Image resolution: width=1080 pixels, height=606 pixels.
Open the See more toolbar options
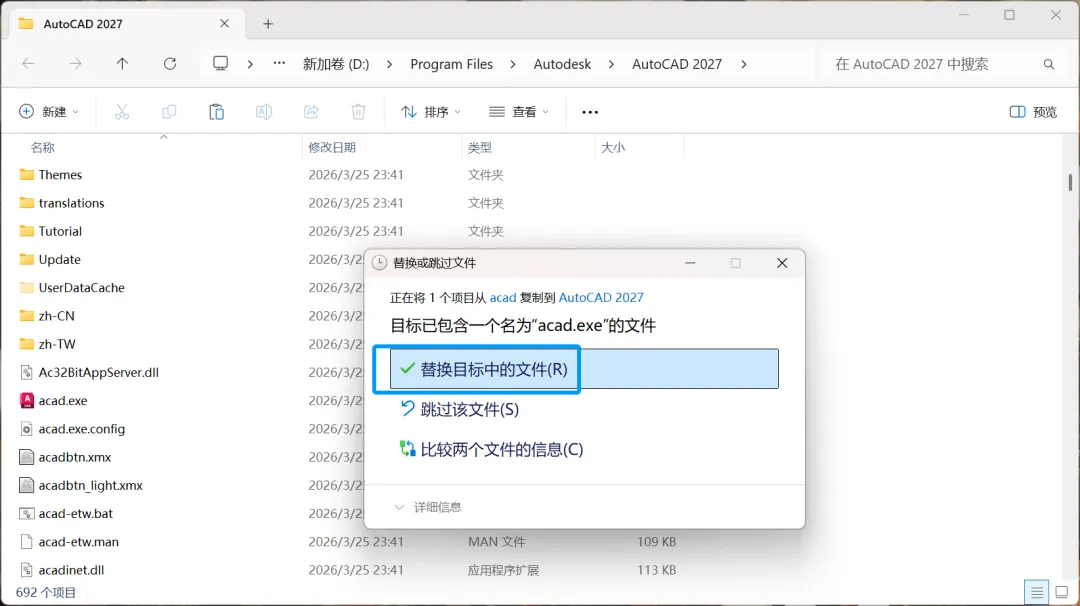590,112
